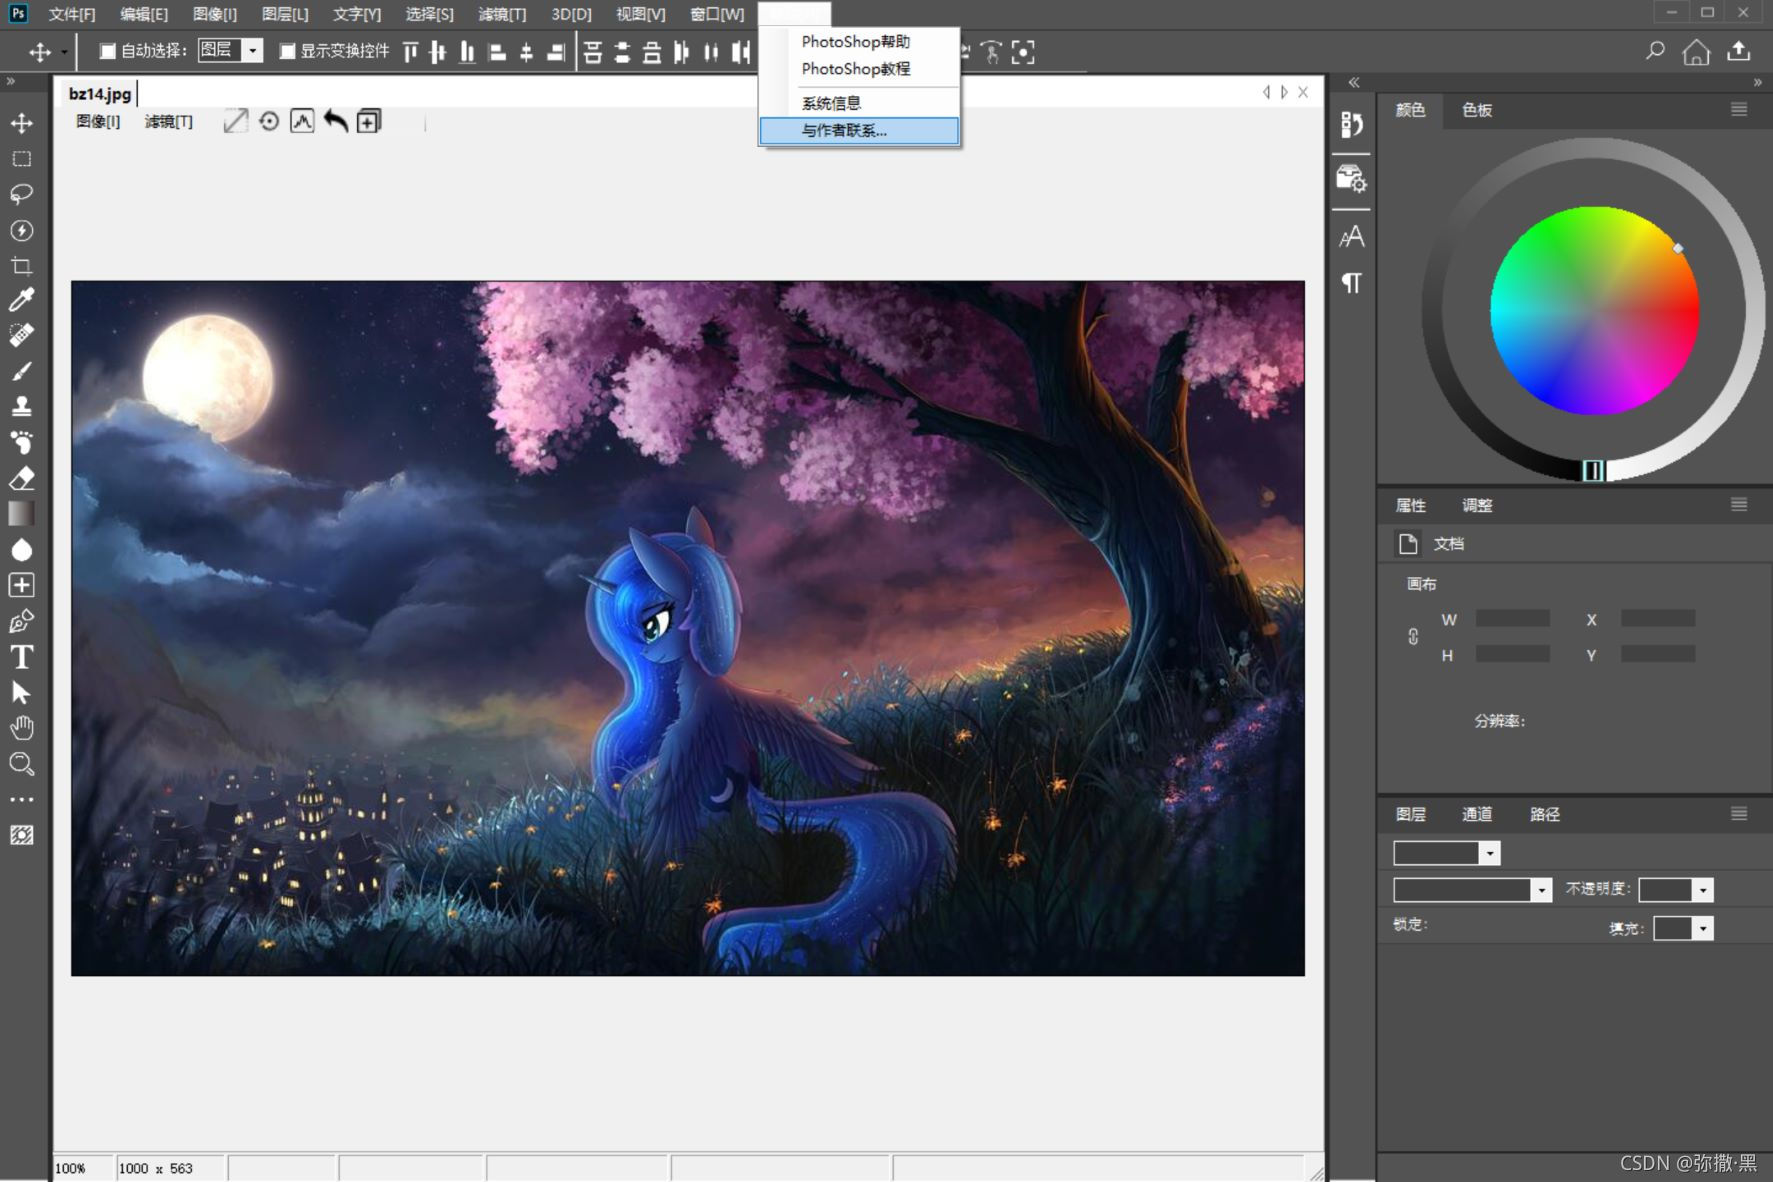The height and width of the screenshot is (1182, 1773).
Task: Open the history panel icon in side strip
Action: pyautogui.click(x=1351, y=124)
